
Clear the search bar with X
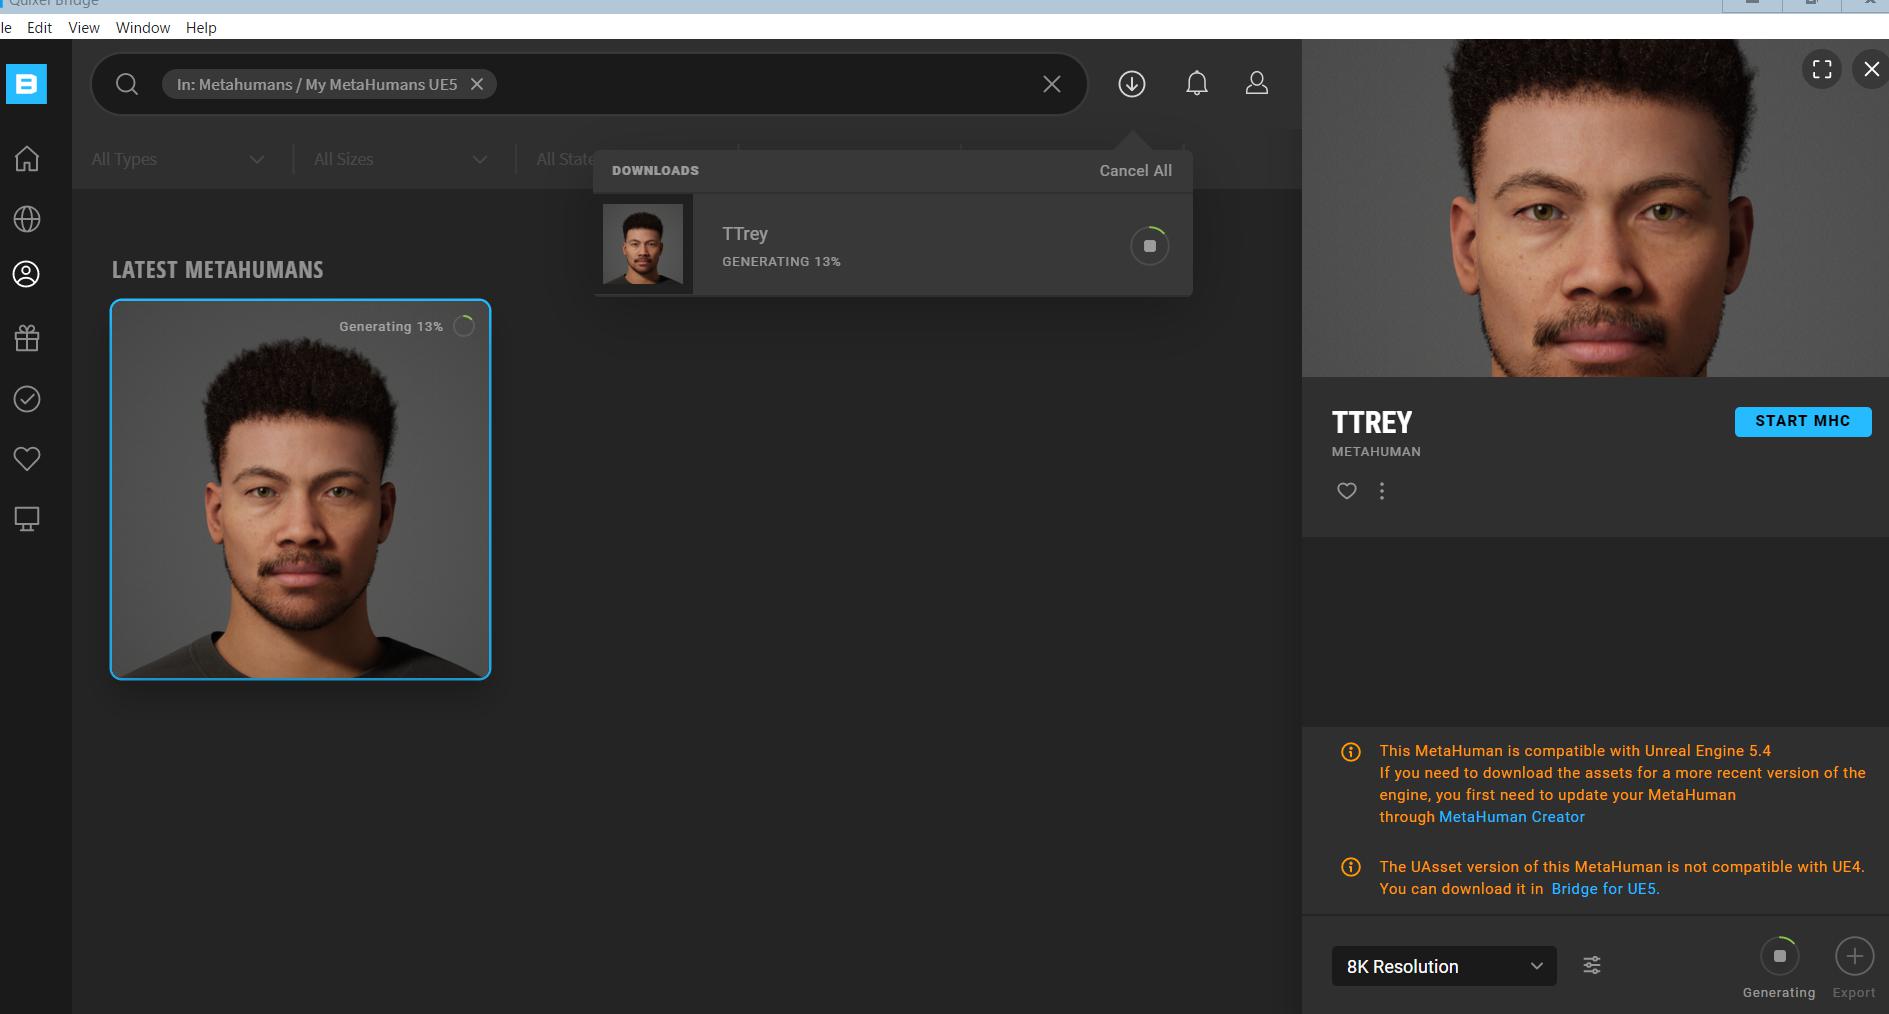click(x=1052, y=84)
